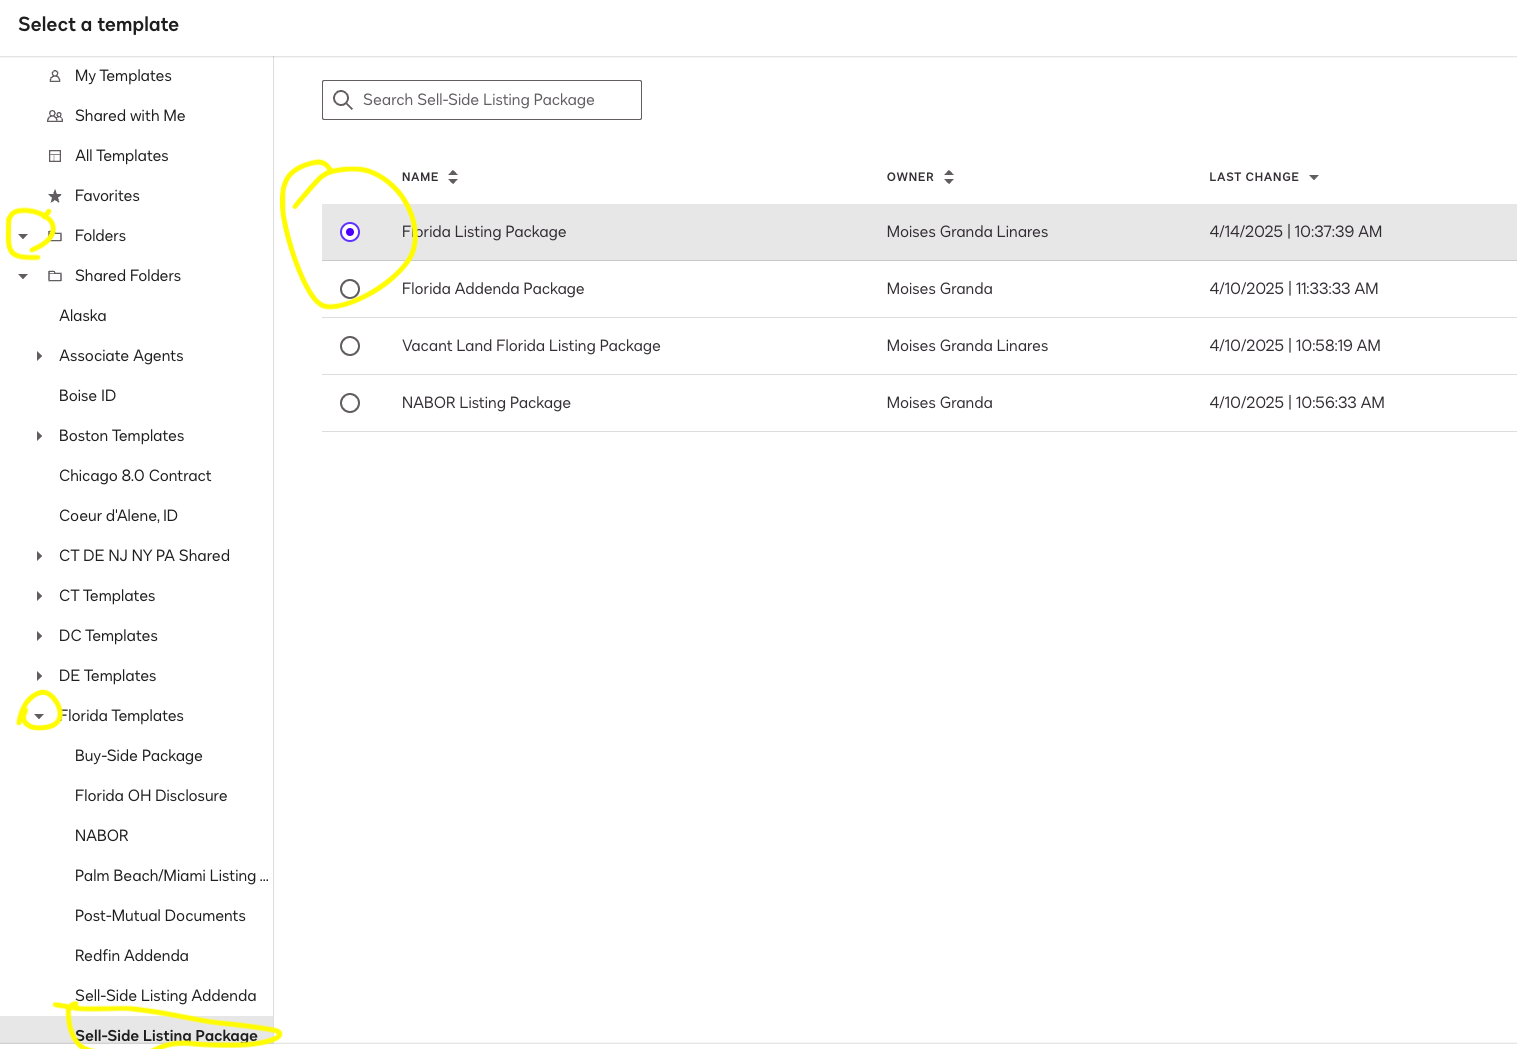Select Vacant Land Florida Listing Package radio
This screenshot has width=1517, height=1049.
[x=350, y=346]
